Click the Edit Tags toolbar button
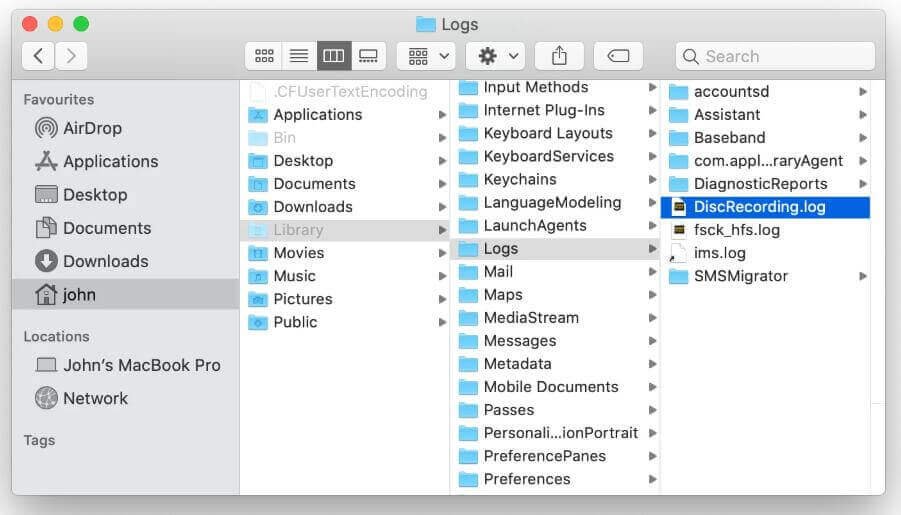Viewport: 901px width, 515px height. pyautogui.click(x=618, y=56)
